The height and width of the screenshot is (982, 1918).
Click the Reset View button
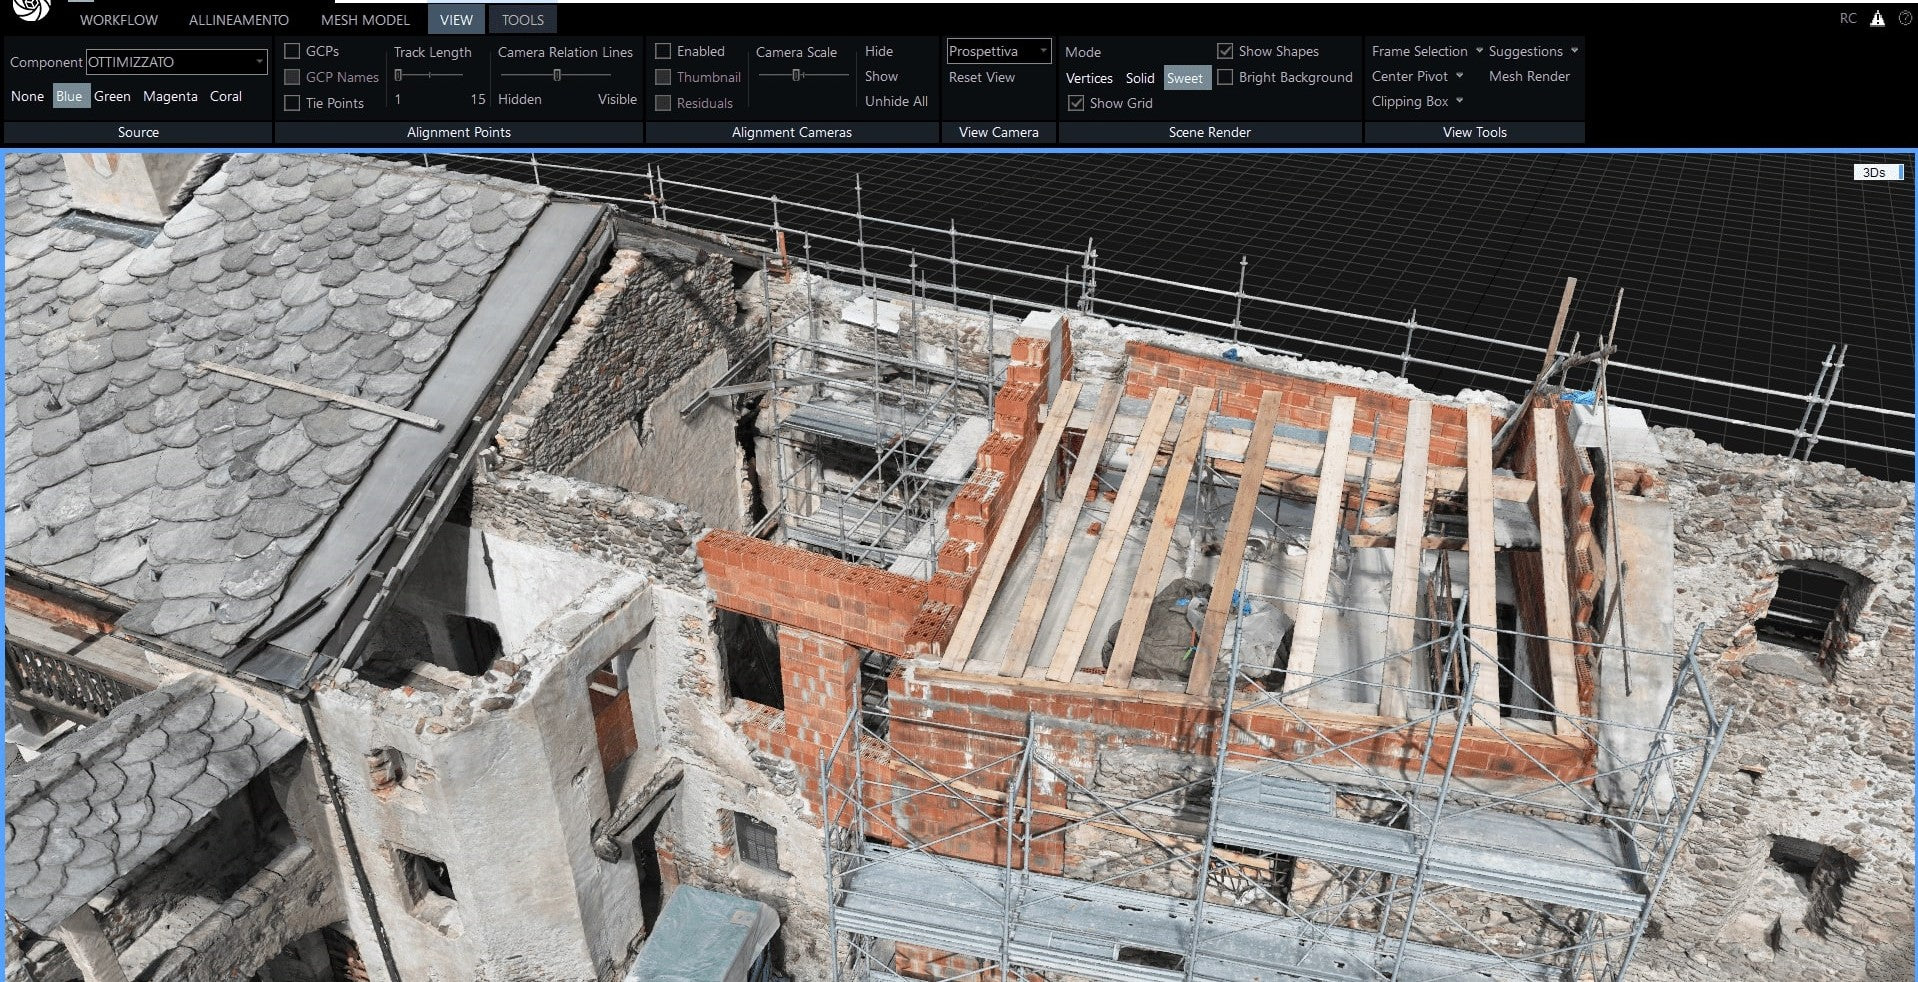[981, 77]
